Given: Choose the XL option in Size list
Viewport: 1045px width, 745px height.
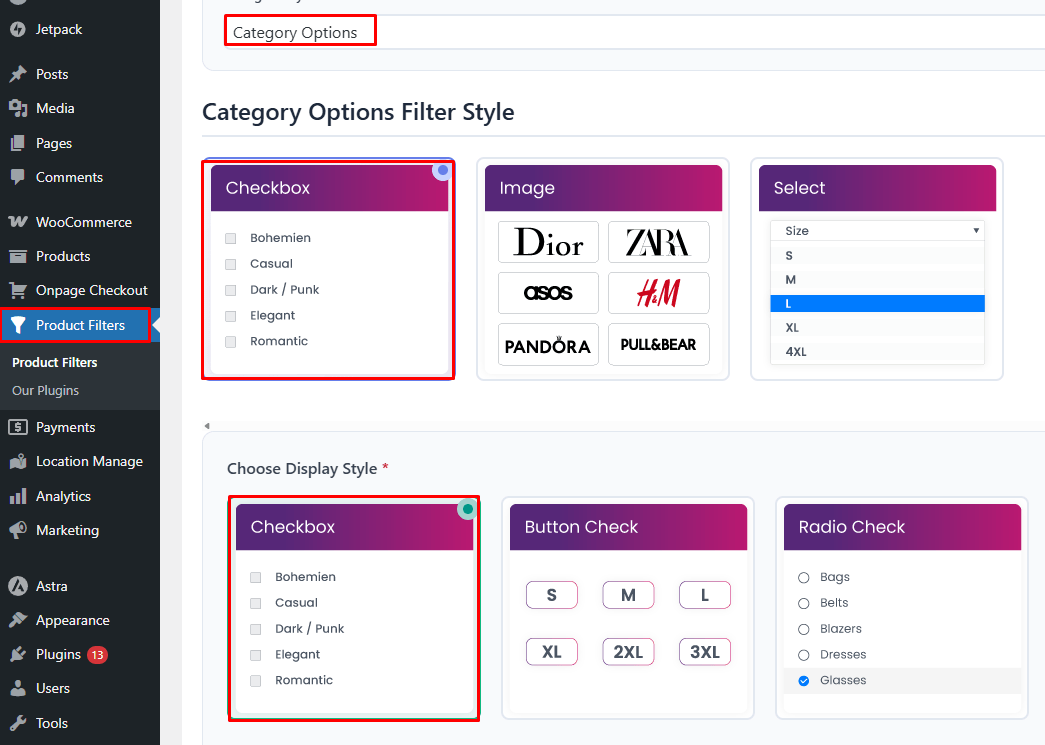Looking at the screenshot, I should tap(877, 328).
